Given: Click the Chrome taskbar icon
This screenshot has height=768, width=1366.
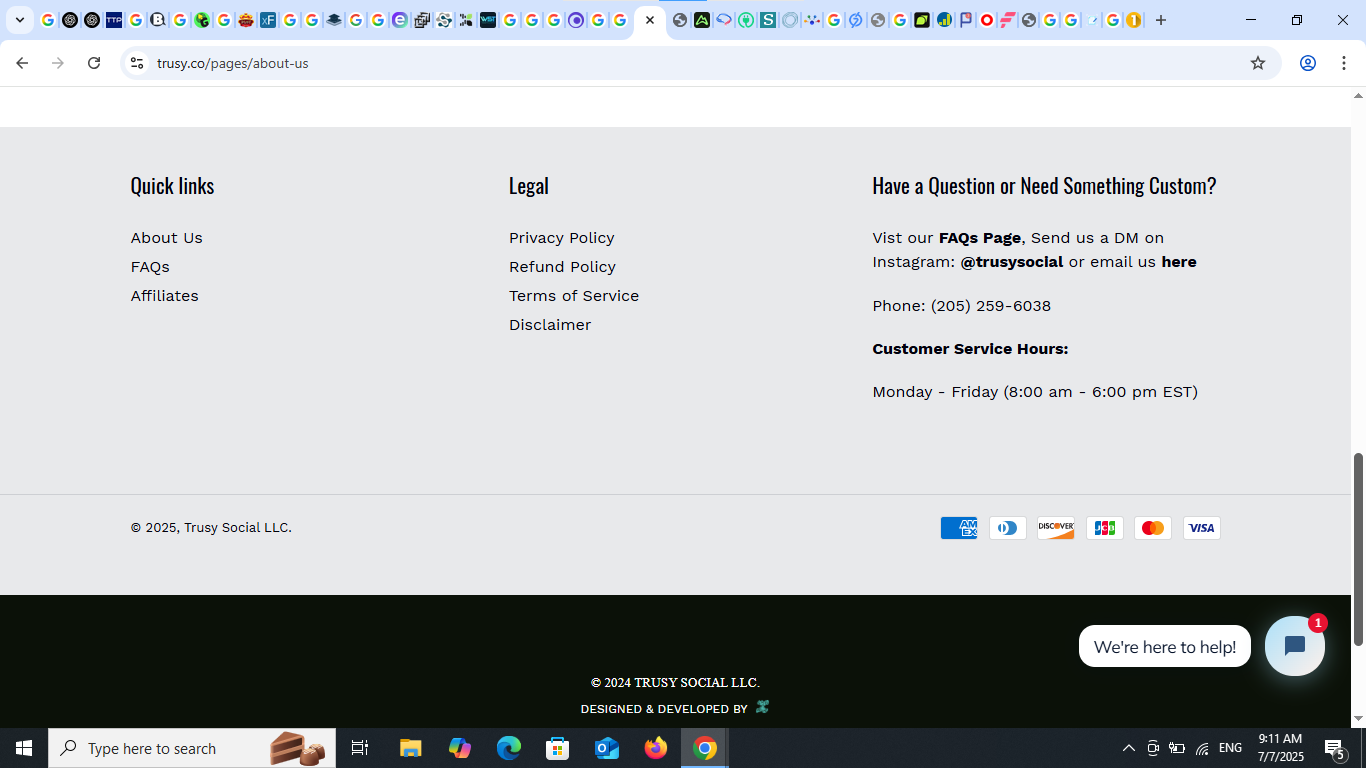Looking at the screenshot, I should tap(705, 748).
